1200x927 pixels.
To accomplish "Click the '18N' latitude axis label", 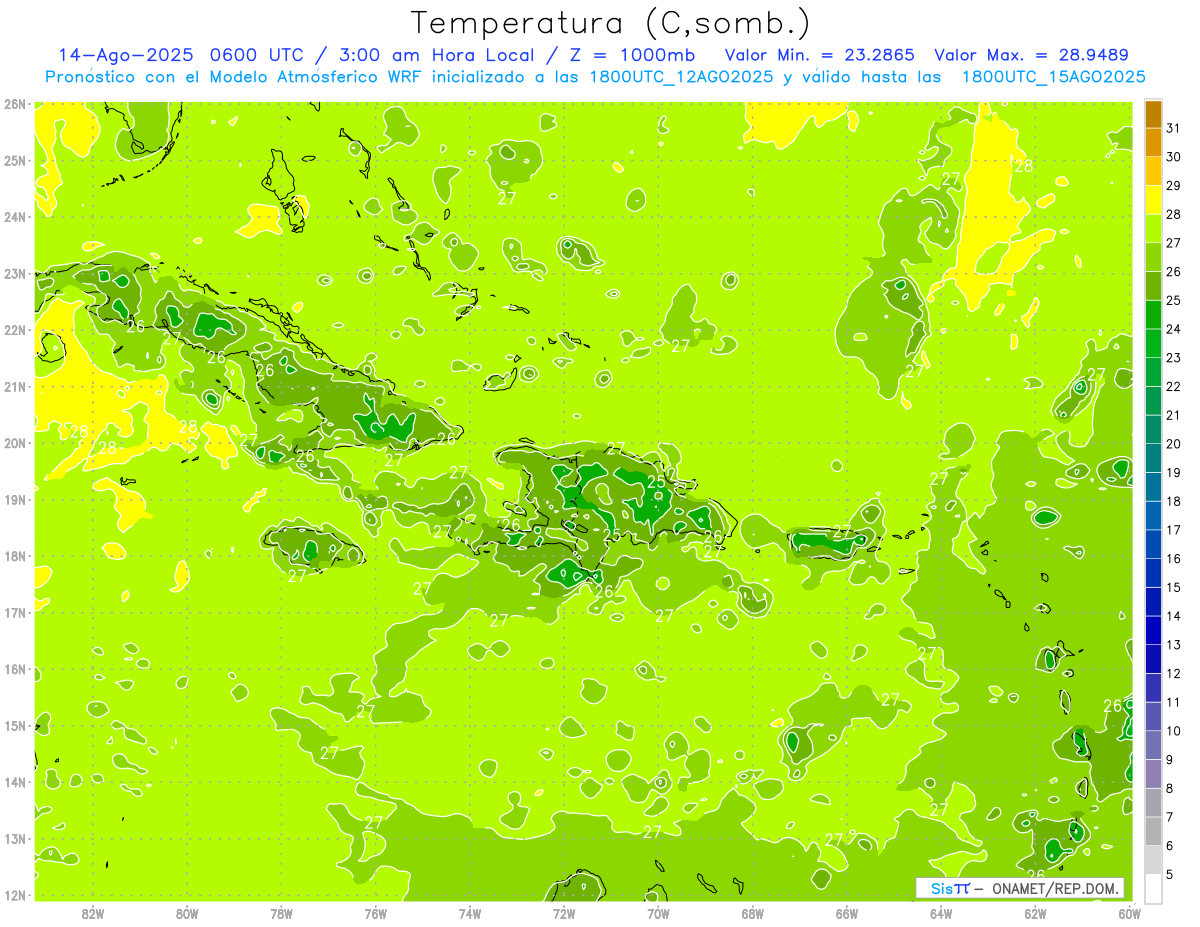I will (15, 556).
